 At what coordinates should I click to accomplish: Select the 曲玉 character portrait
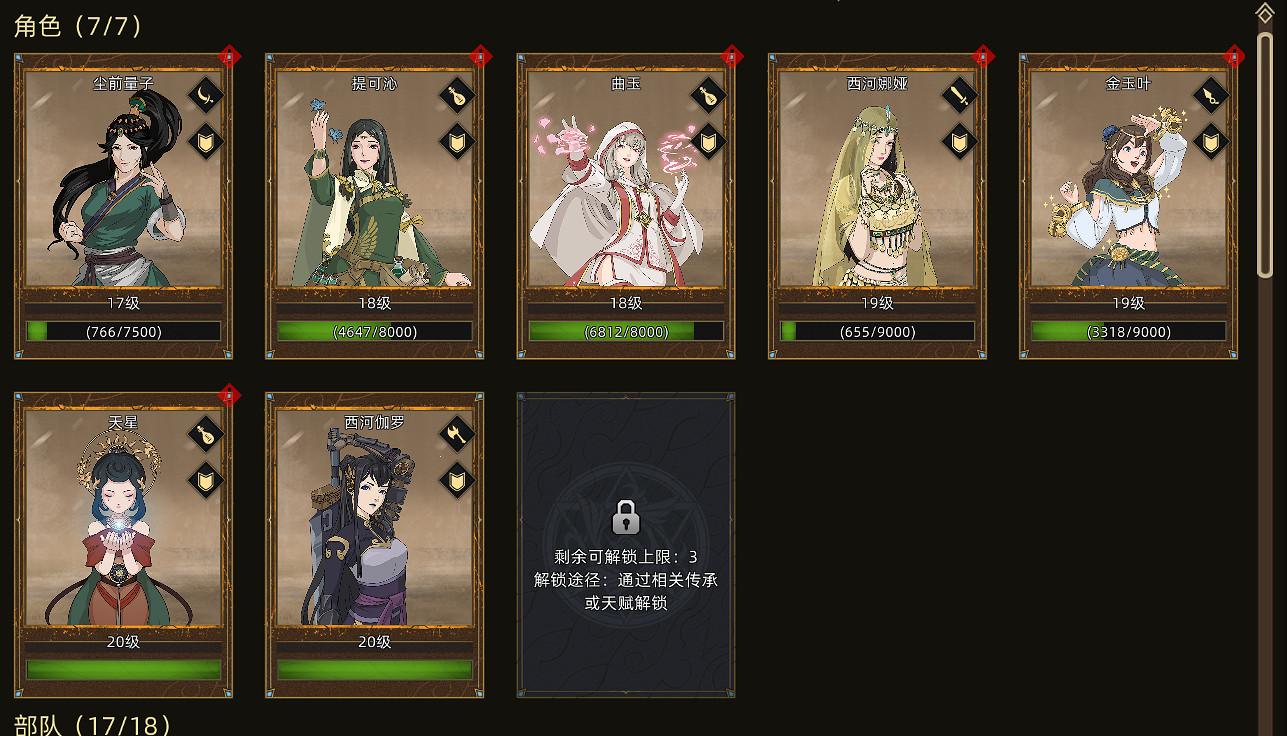click(x=626, y=185)
